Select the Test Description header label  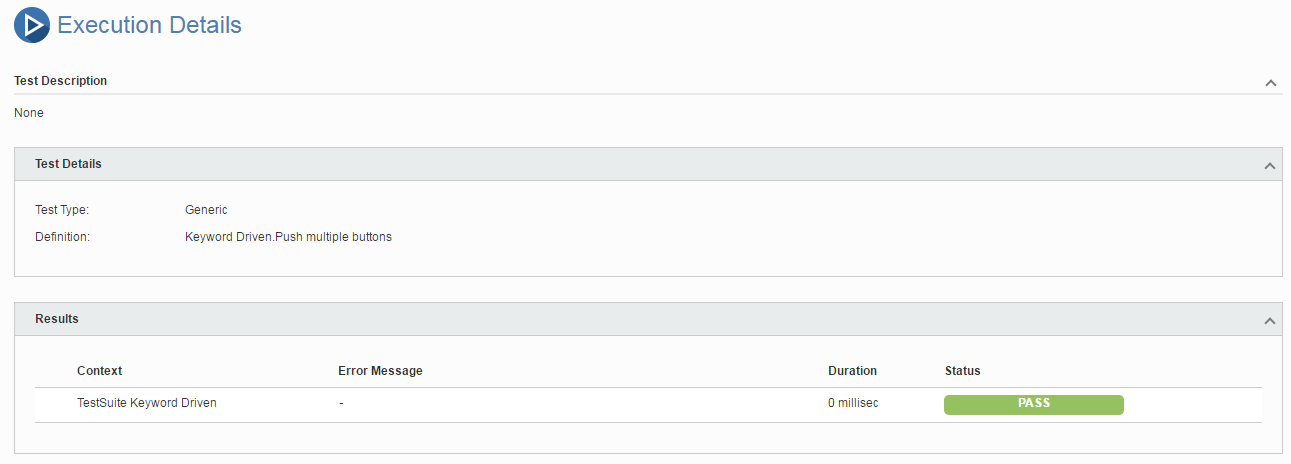tap(61, 81)
